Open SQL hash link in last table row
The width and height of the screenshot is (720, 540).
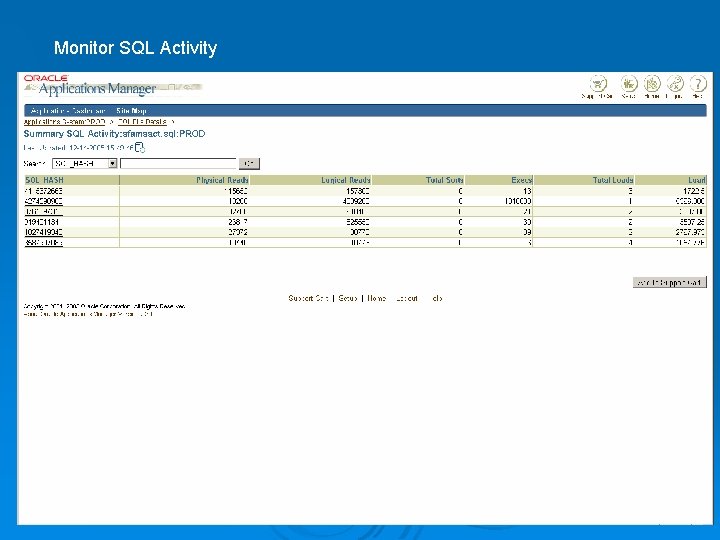click(43, 242)
